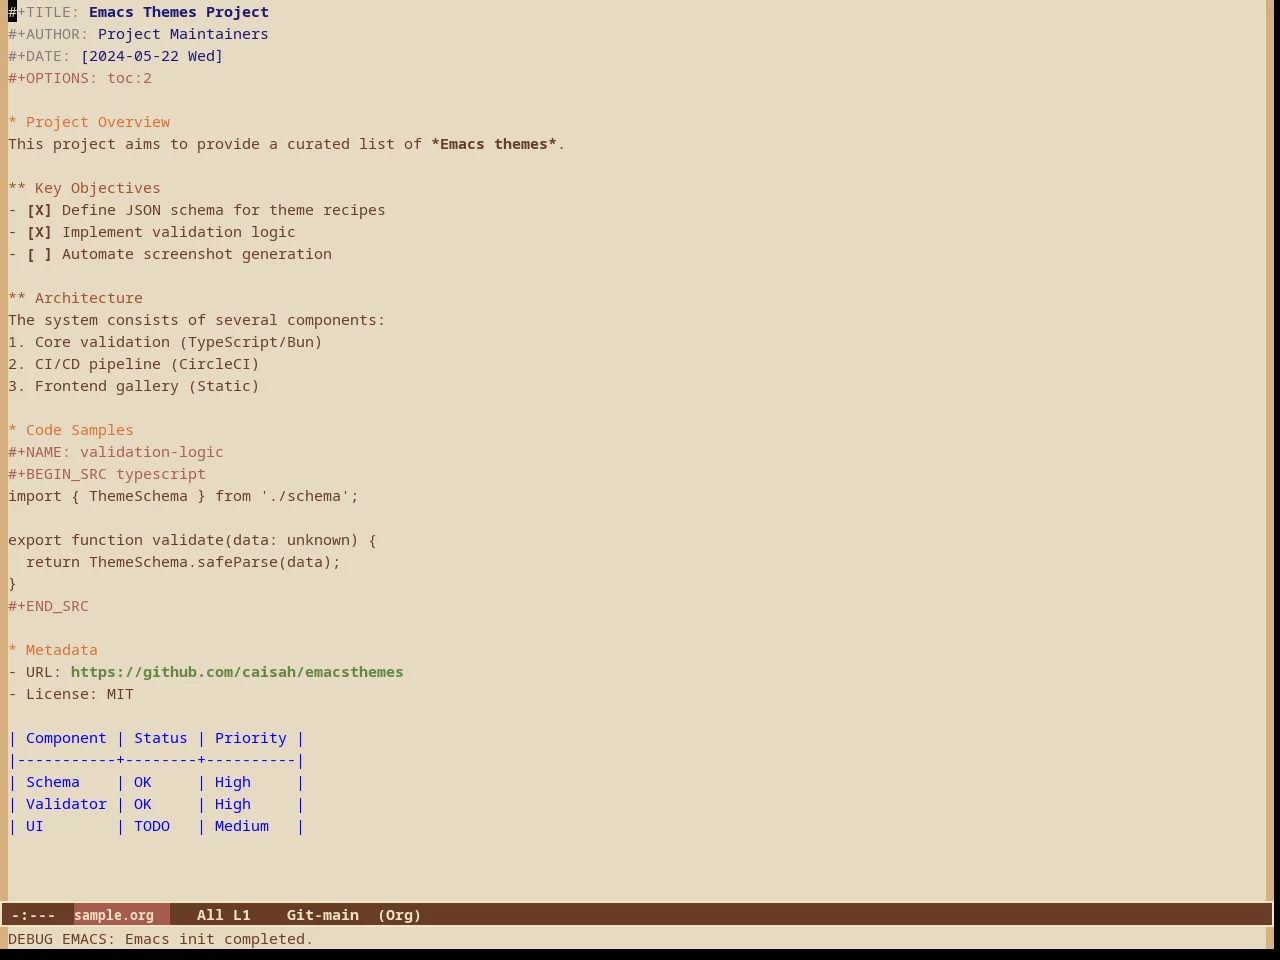1280x960 pixels.
Task: Click the CI/CD pipeline (CircleCI) list item
Action: pyautogui.click(x=134, y=364)
